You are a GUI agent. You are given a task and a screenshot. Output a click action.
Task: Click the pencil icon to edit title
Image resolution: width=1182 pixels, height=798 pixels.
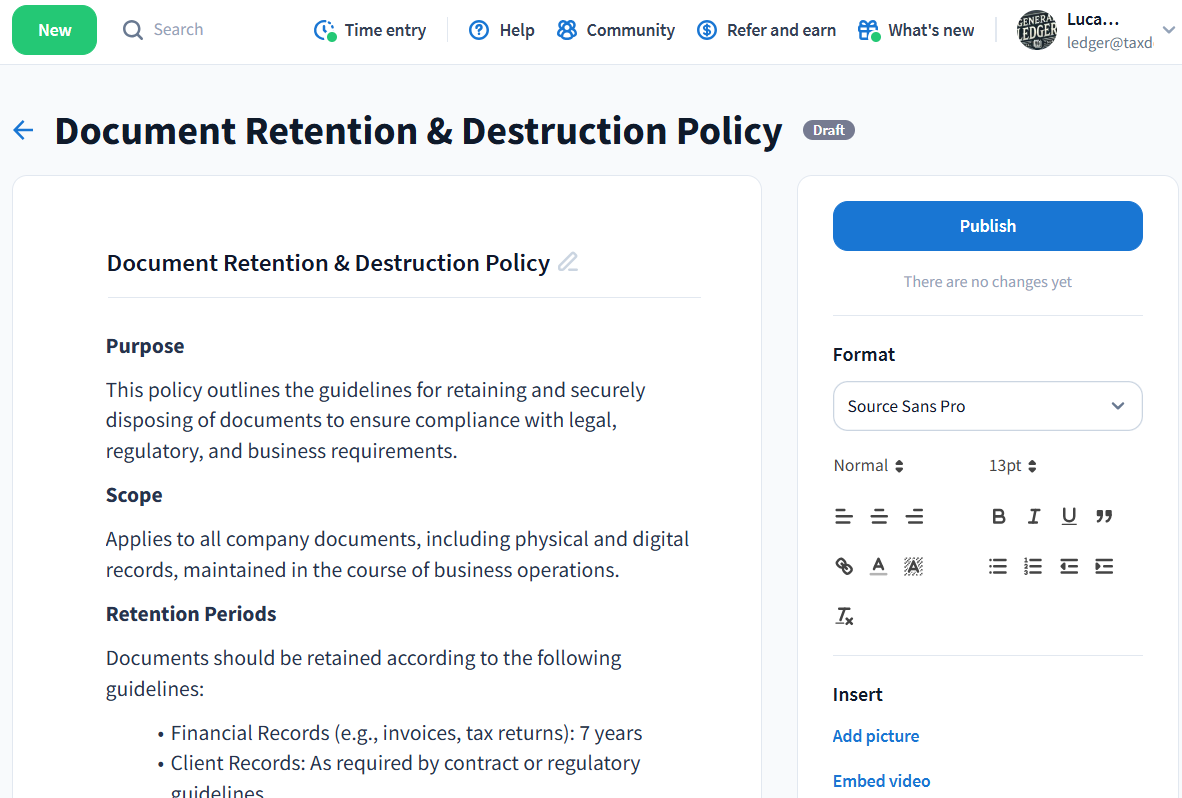[x=568, y=263]
